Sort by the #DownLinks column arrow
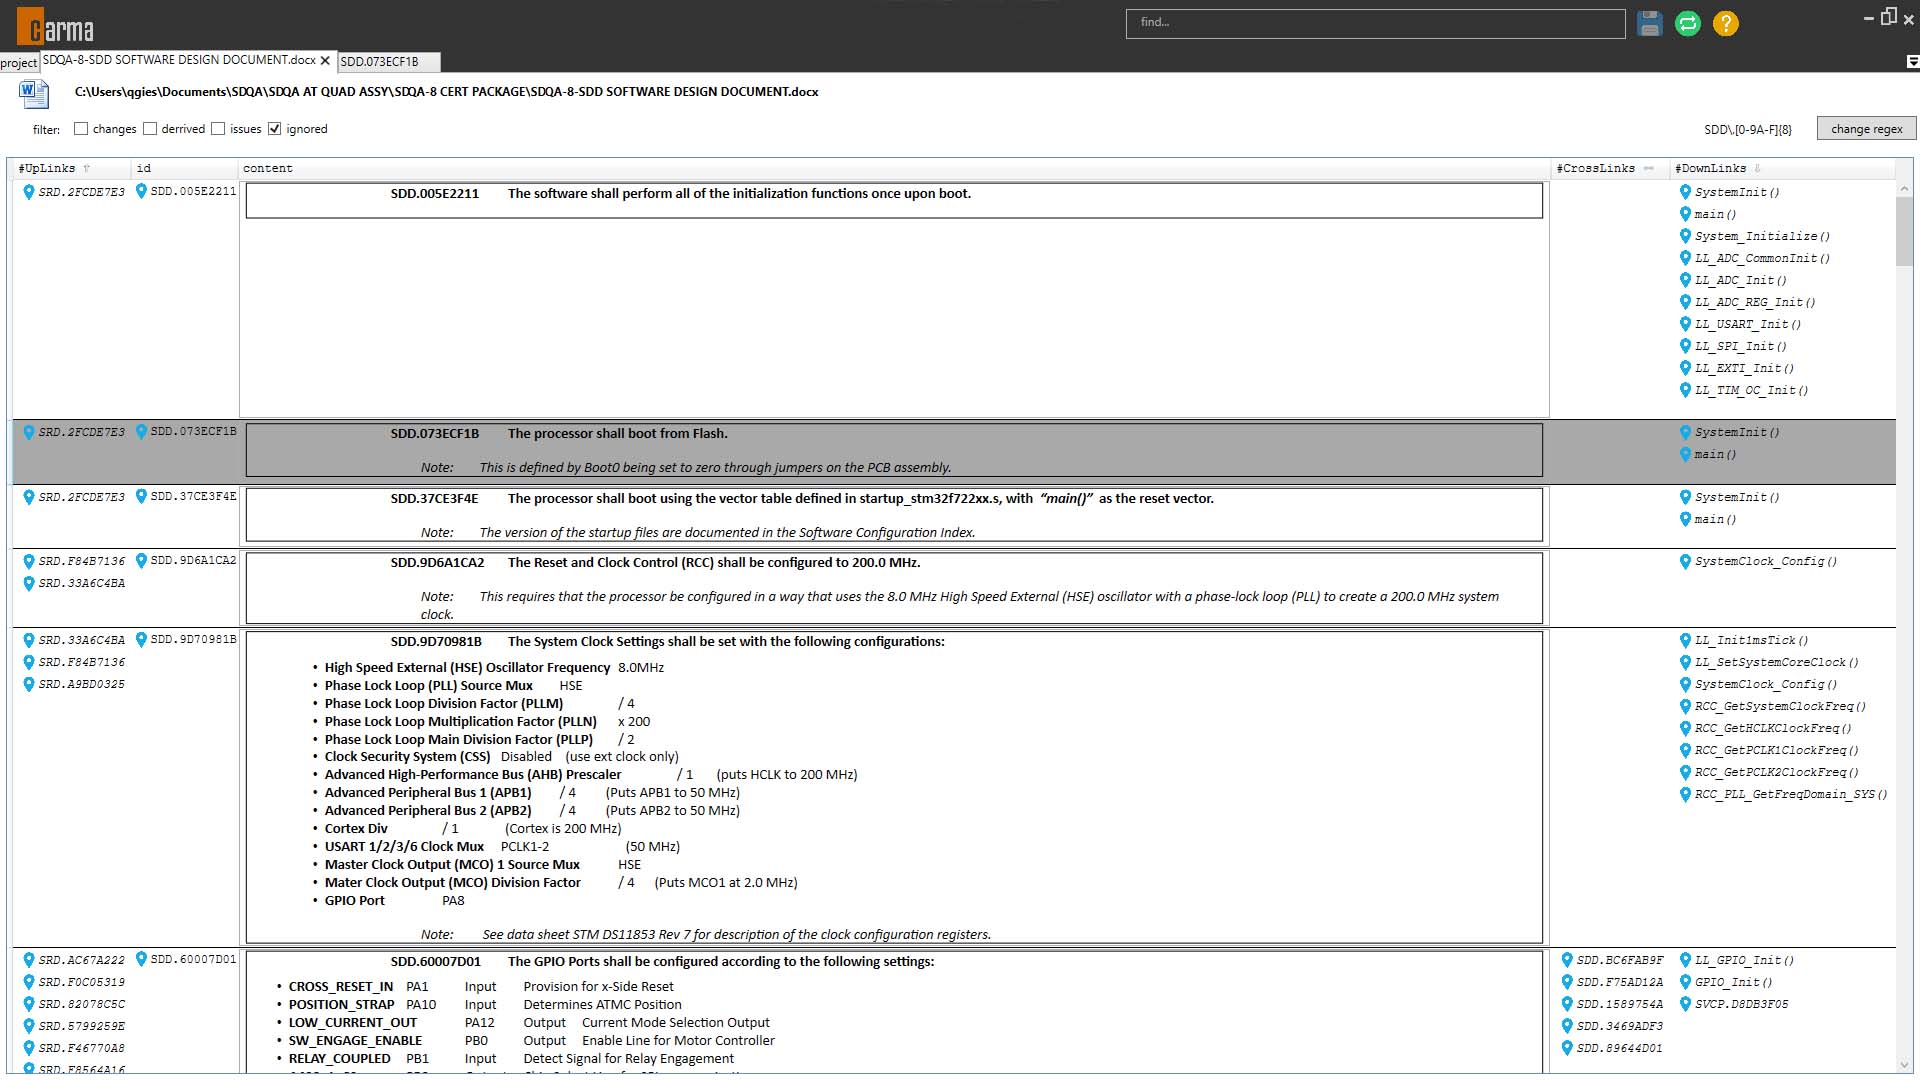The image size is (1920, 1080). click(1757, 168)
